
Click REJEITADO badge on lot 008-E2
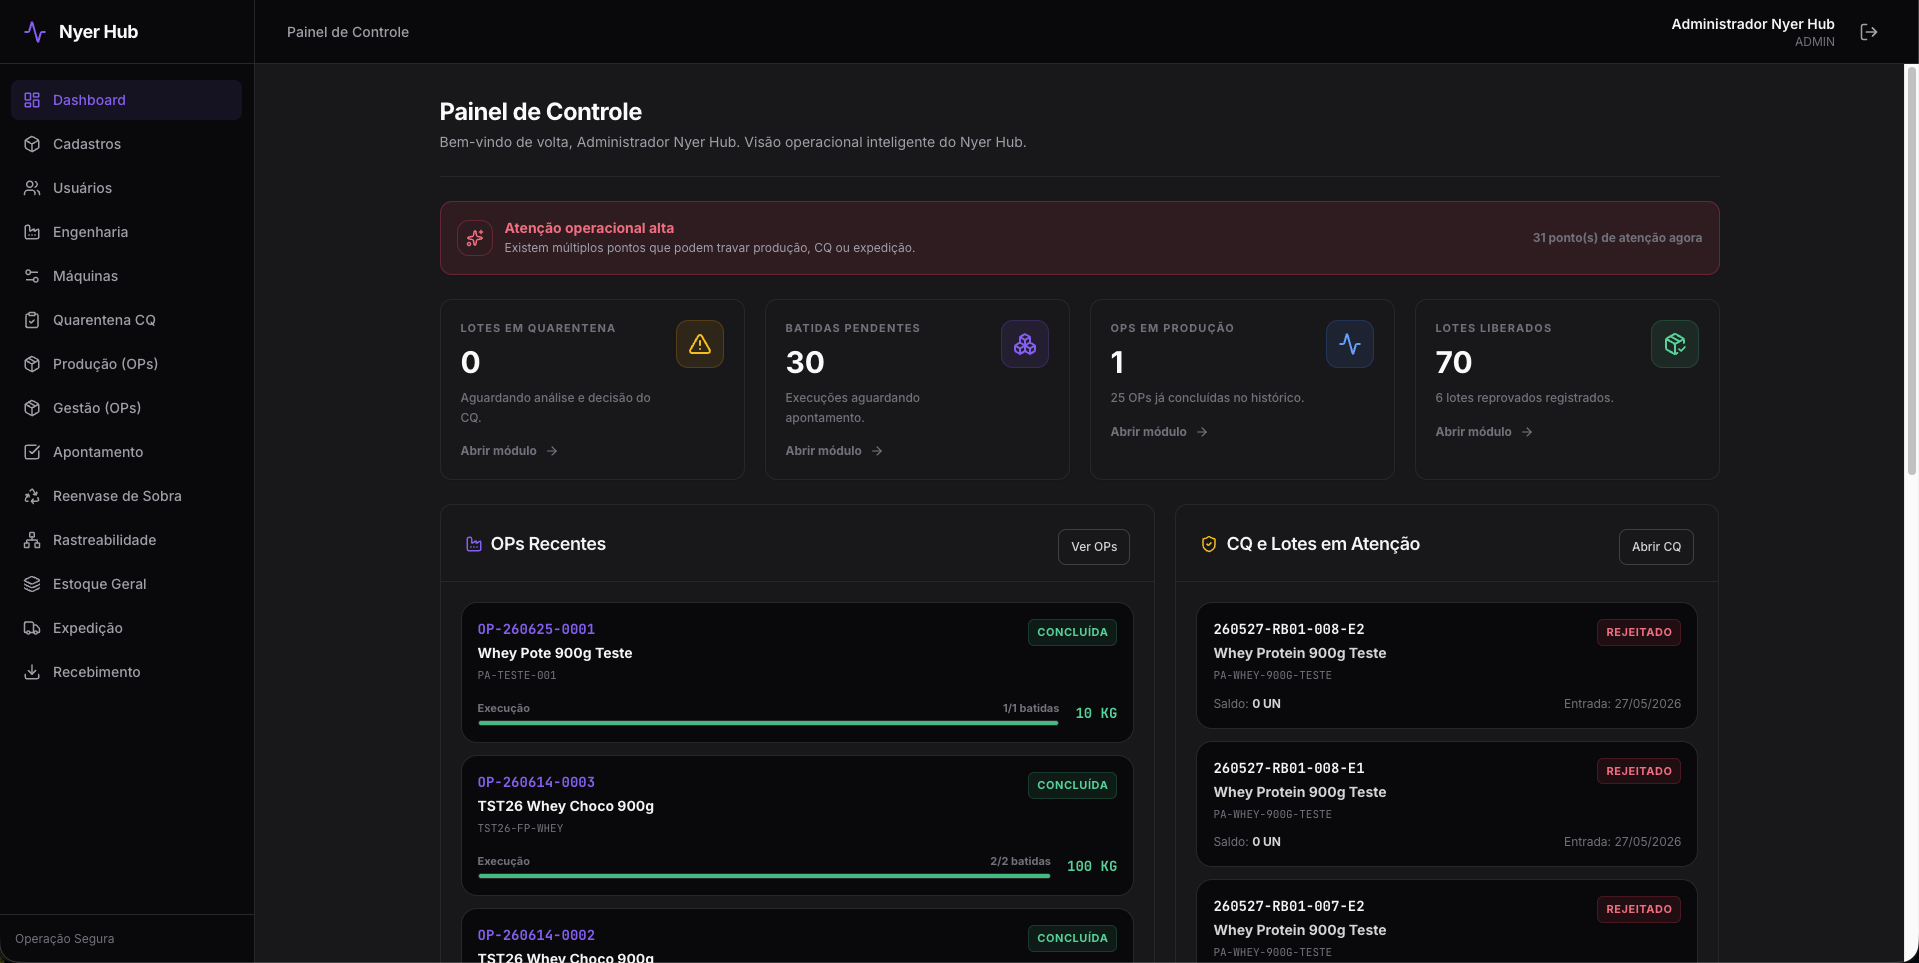(x=1639, y=632)
